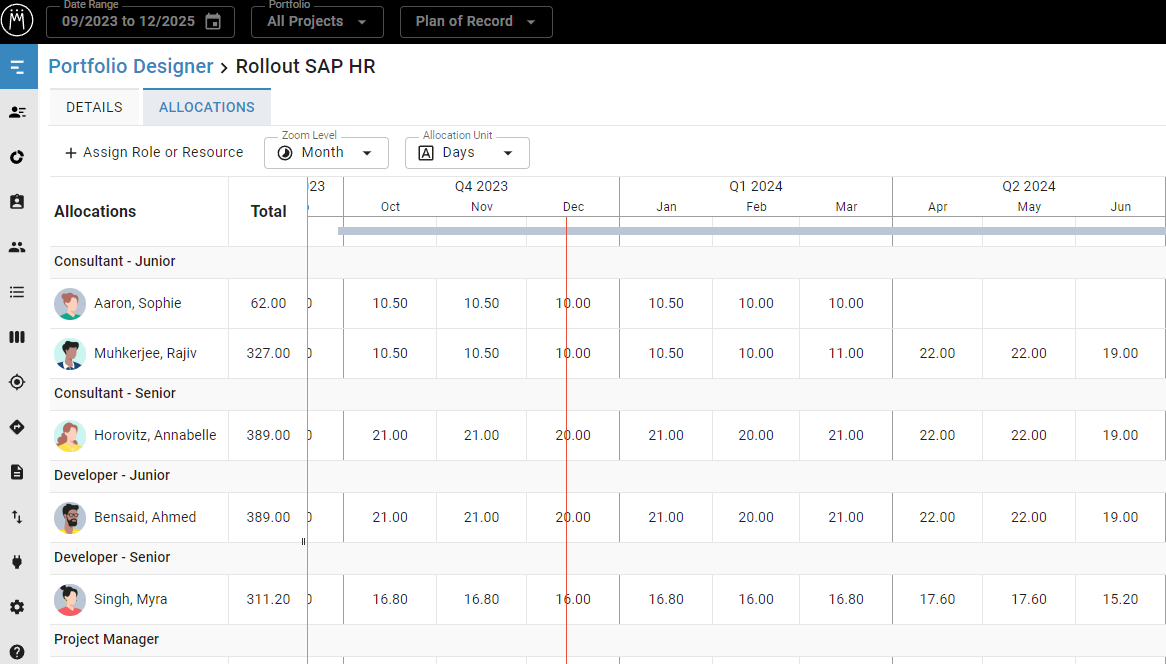The width and height of the screenshot is (1166, 664).
Task: Open the bulleted list sidebar icon
Action: click(x=17, y=292)
